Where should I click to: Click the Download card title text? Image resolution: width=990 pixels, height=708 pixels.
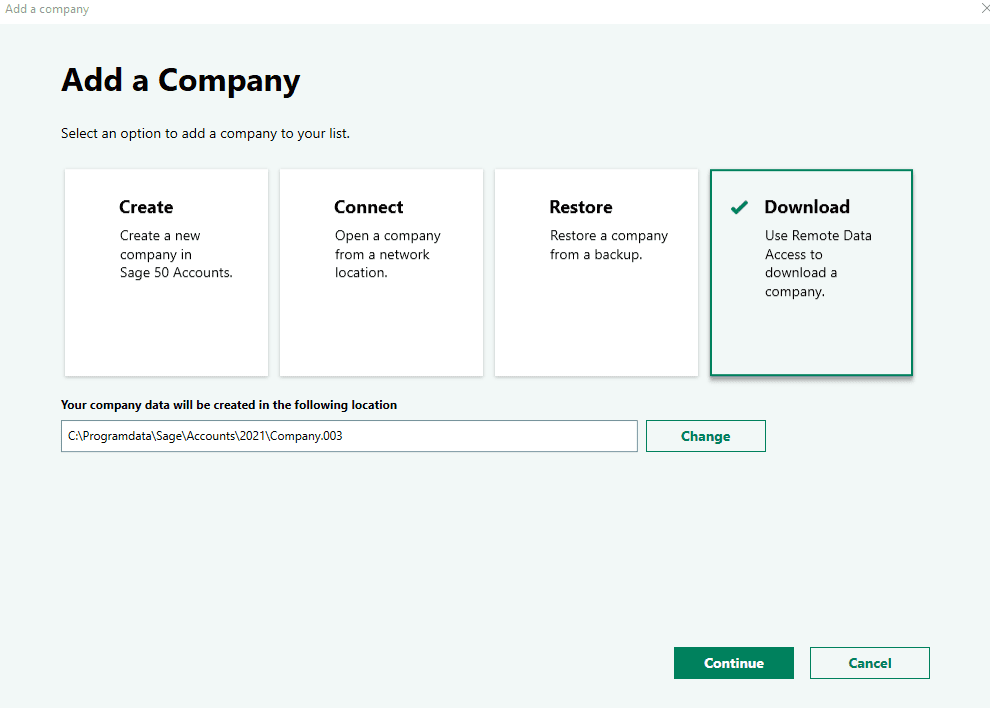(x=806, y=207)
